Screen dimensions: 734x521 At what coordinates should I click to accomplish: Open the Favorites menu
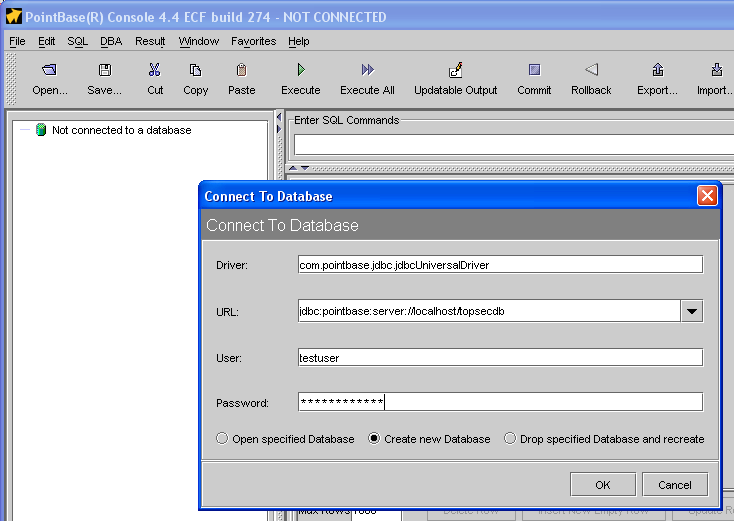[x=253, y=42]
